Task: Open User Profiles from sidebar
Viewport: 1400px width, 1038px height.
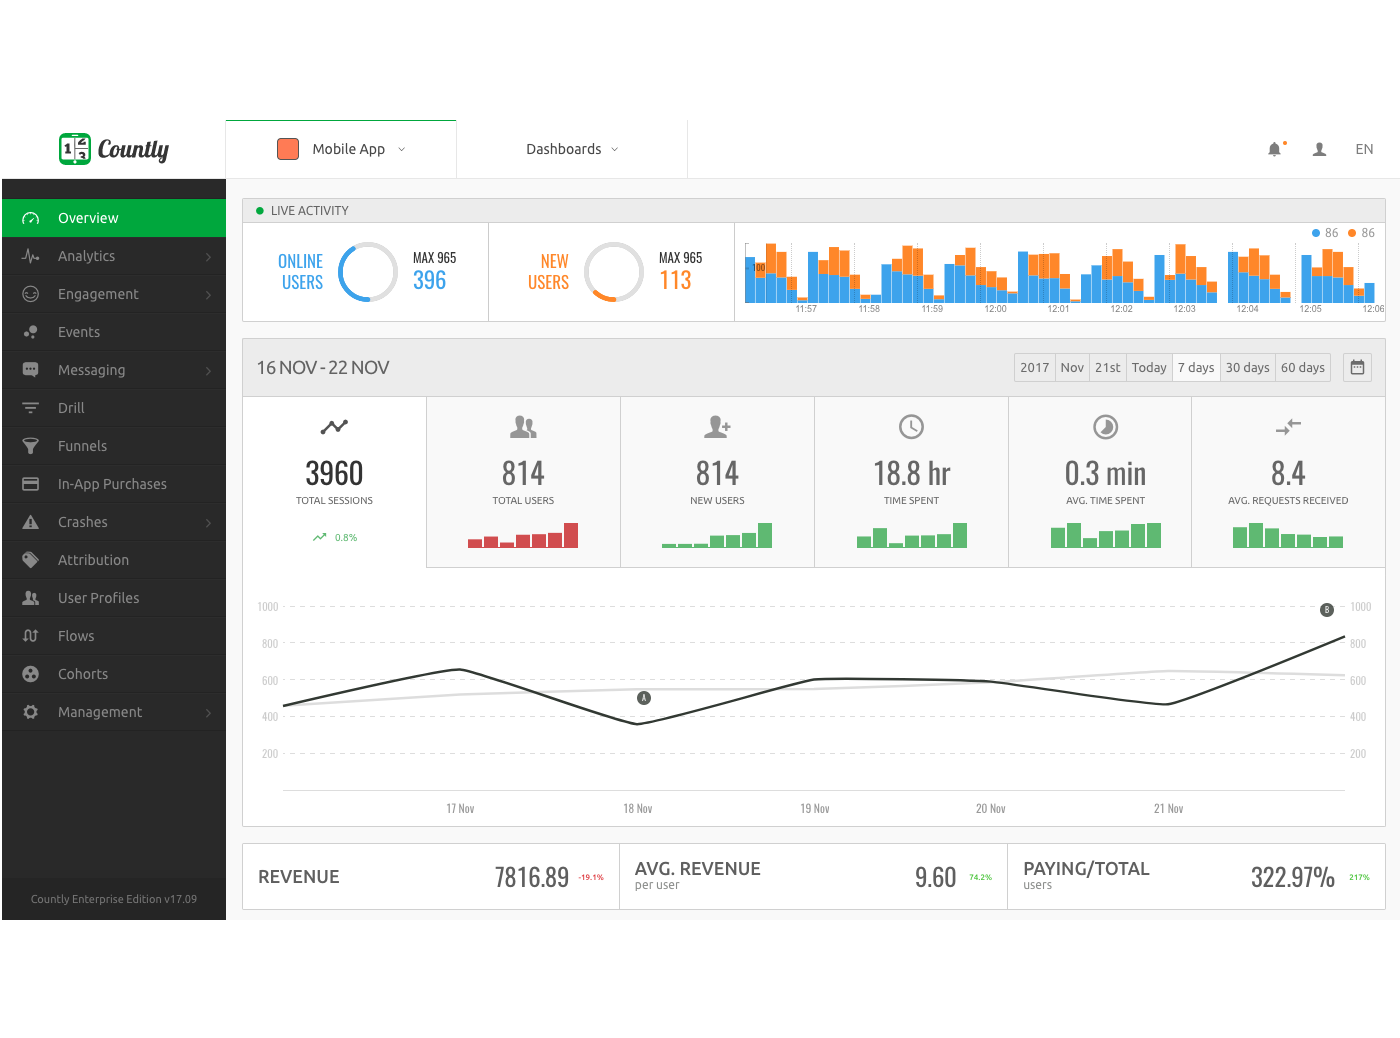Action: pos(98,598)
